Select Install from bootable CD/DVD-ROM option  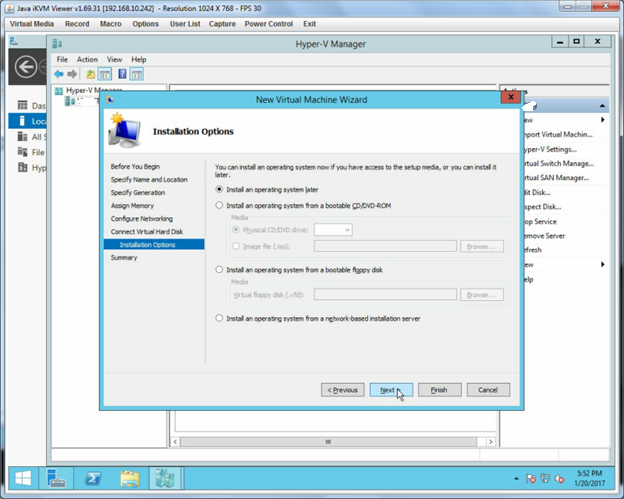coord(219,205)
